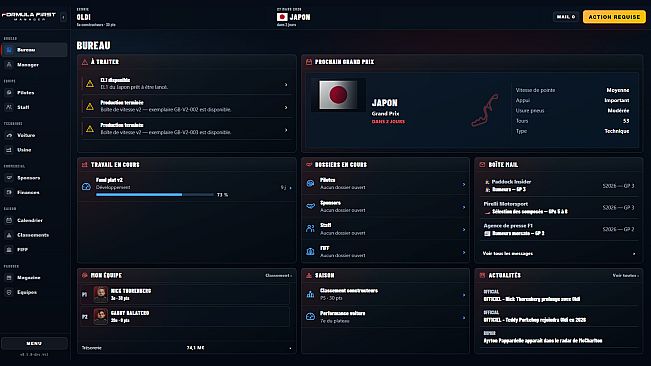Click the Fond plat v2 development icon
The height and width of the screenshot is (366, 651).
pyautogui.click(x=86, y=187)
